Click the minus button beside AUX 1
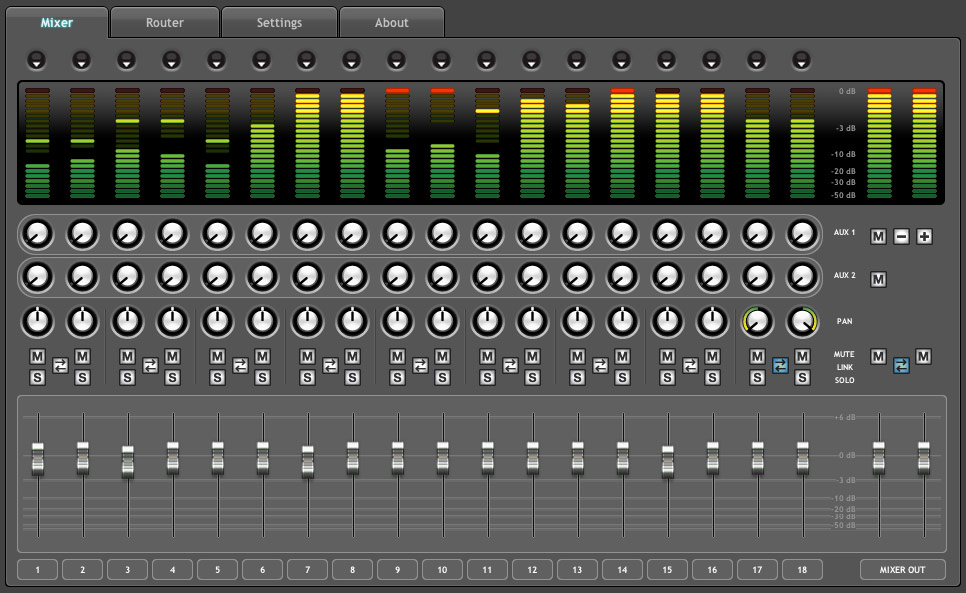This screenshot has width=966, height=593. click(x=901, y=237)
